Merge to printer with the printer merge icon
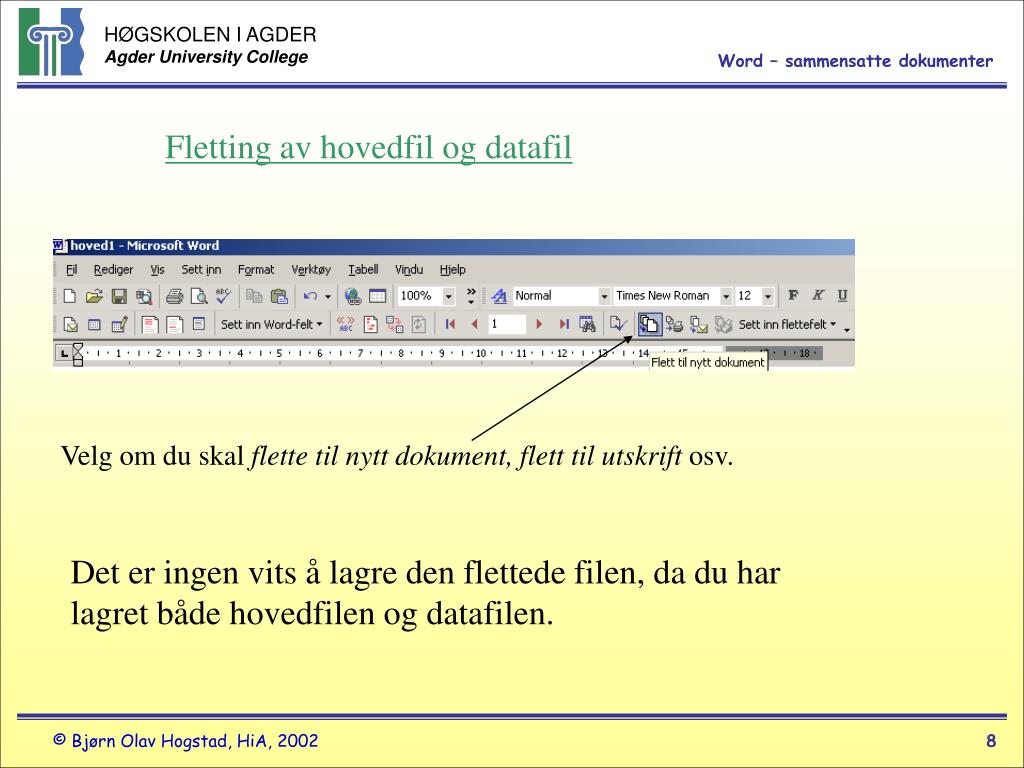 (x=674, y=324)
